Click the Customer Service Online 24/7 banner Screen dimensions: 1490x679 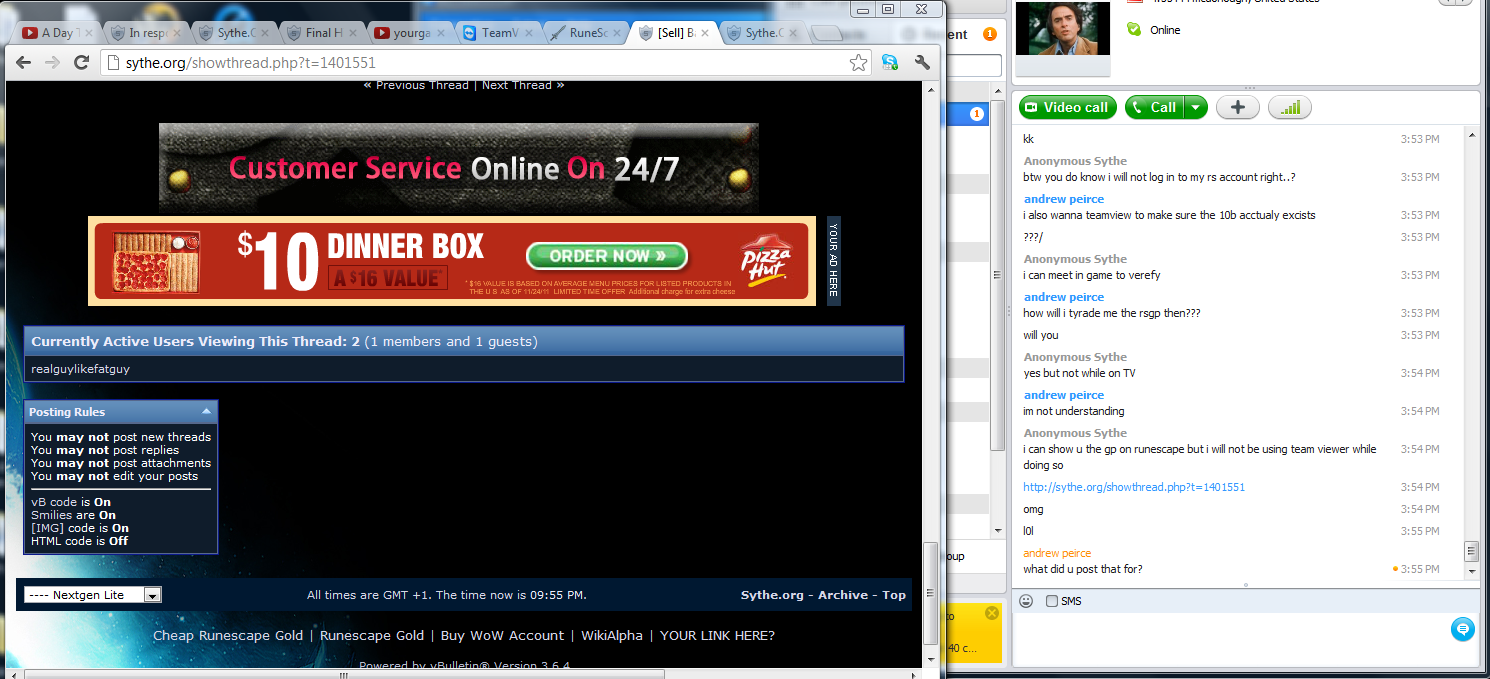(x=458, y=167)
